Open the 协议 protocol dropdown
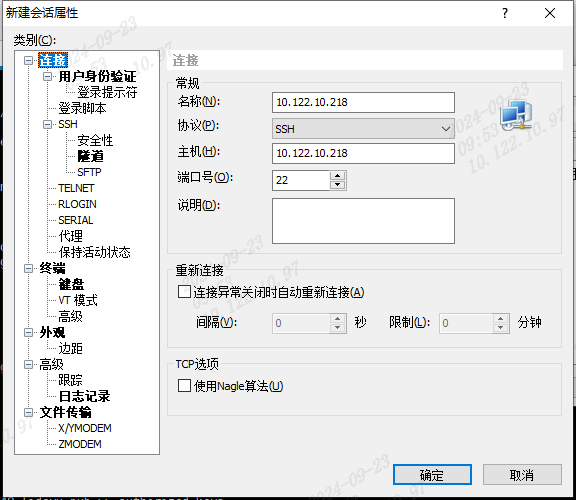Image resolution: width=576 pixels, height=500 pixels. 363,129
